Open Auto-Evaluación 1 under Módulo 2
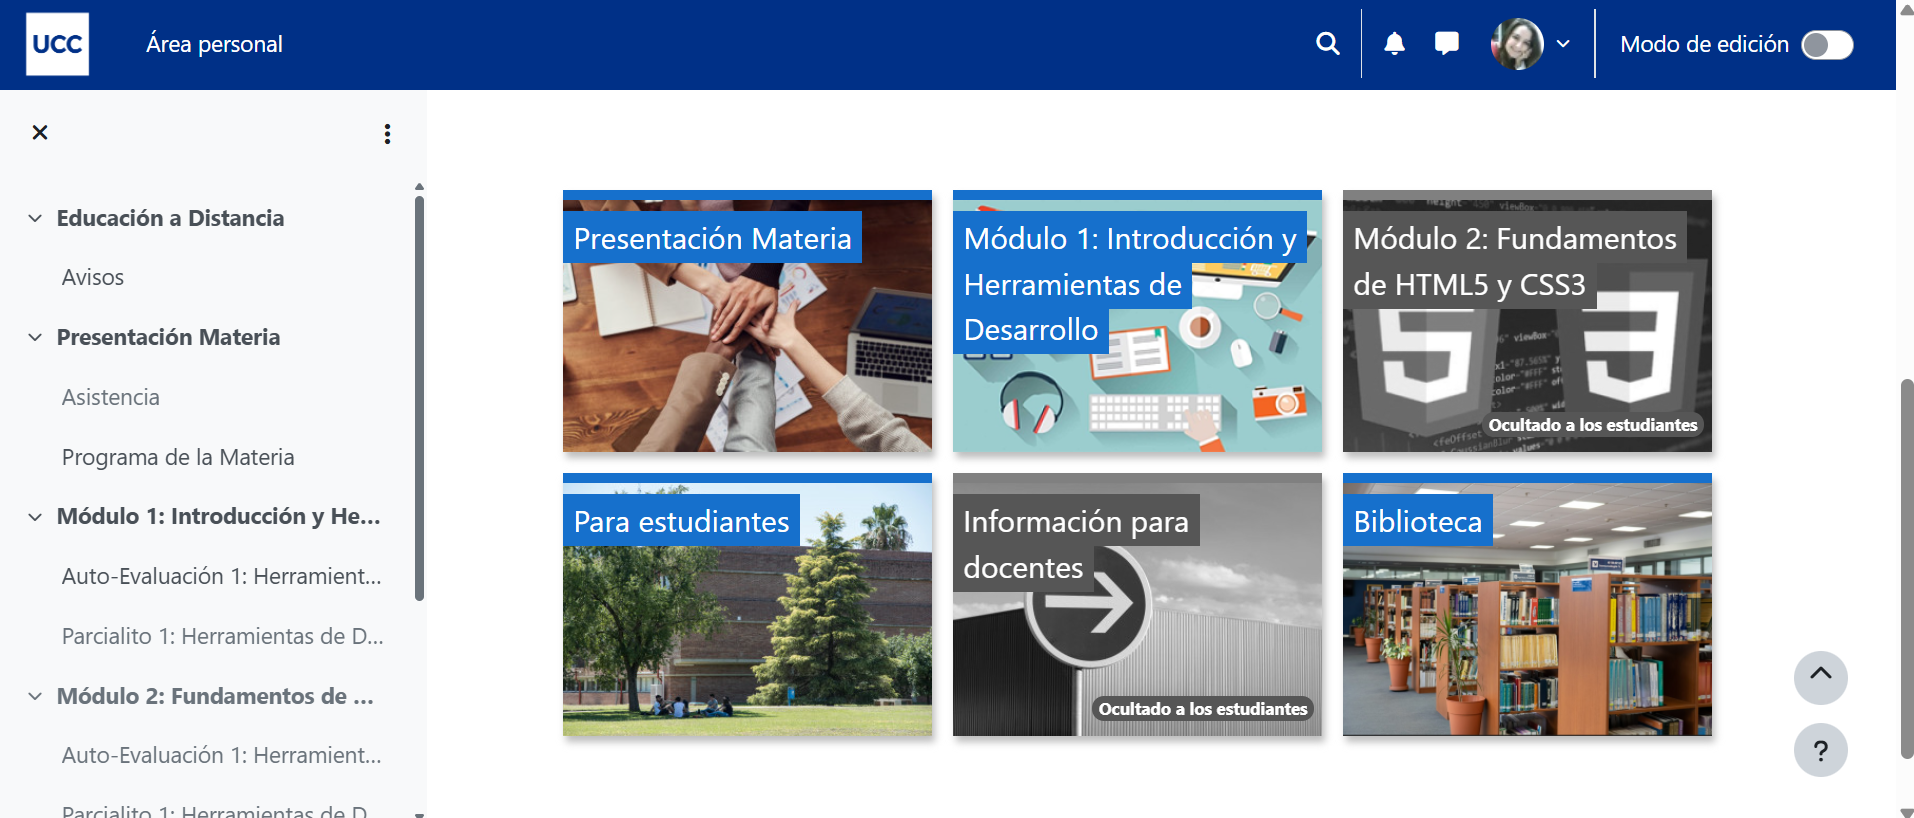The height and width of the screenshot is (818, 1914). (221, 755)
